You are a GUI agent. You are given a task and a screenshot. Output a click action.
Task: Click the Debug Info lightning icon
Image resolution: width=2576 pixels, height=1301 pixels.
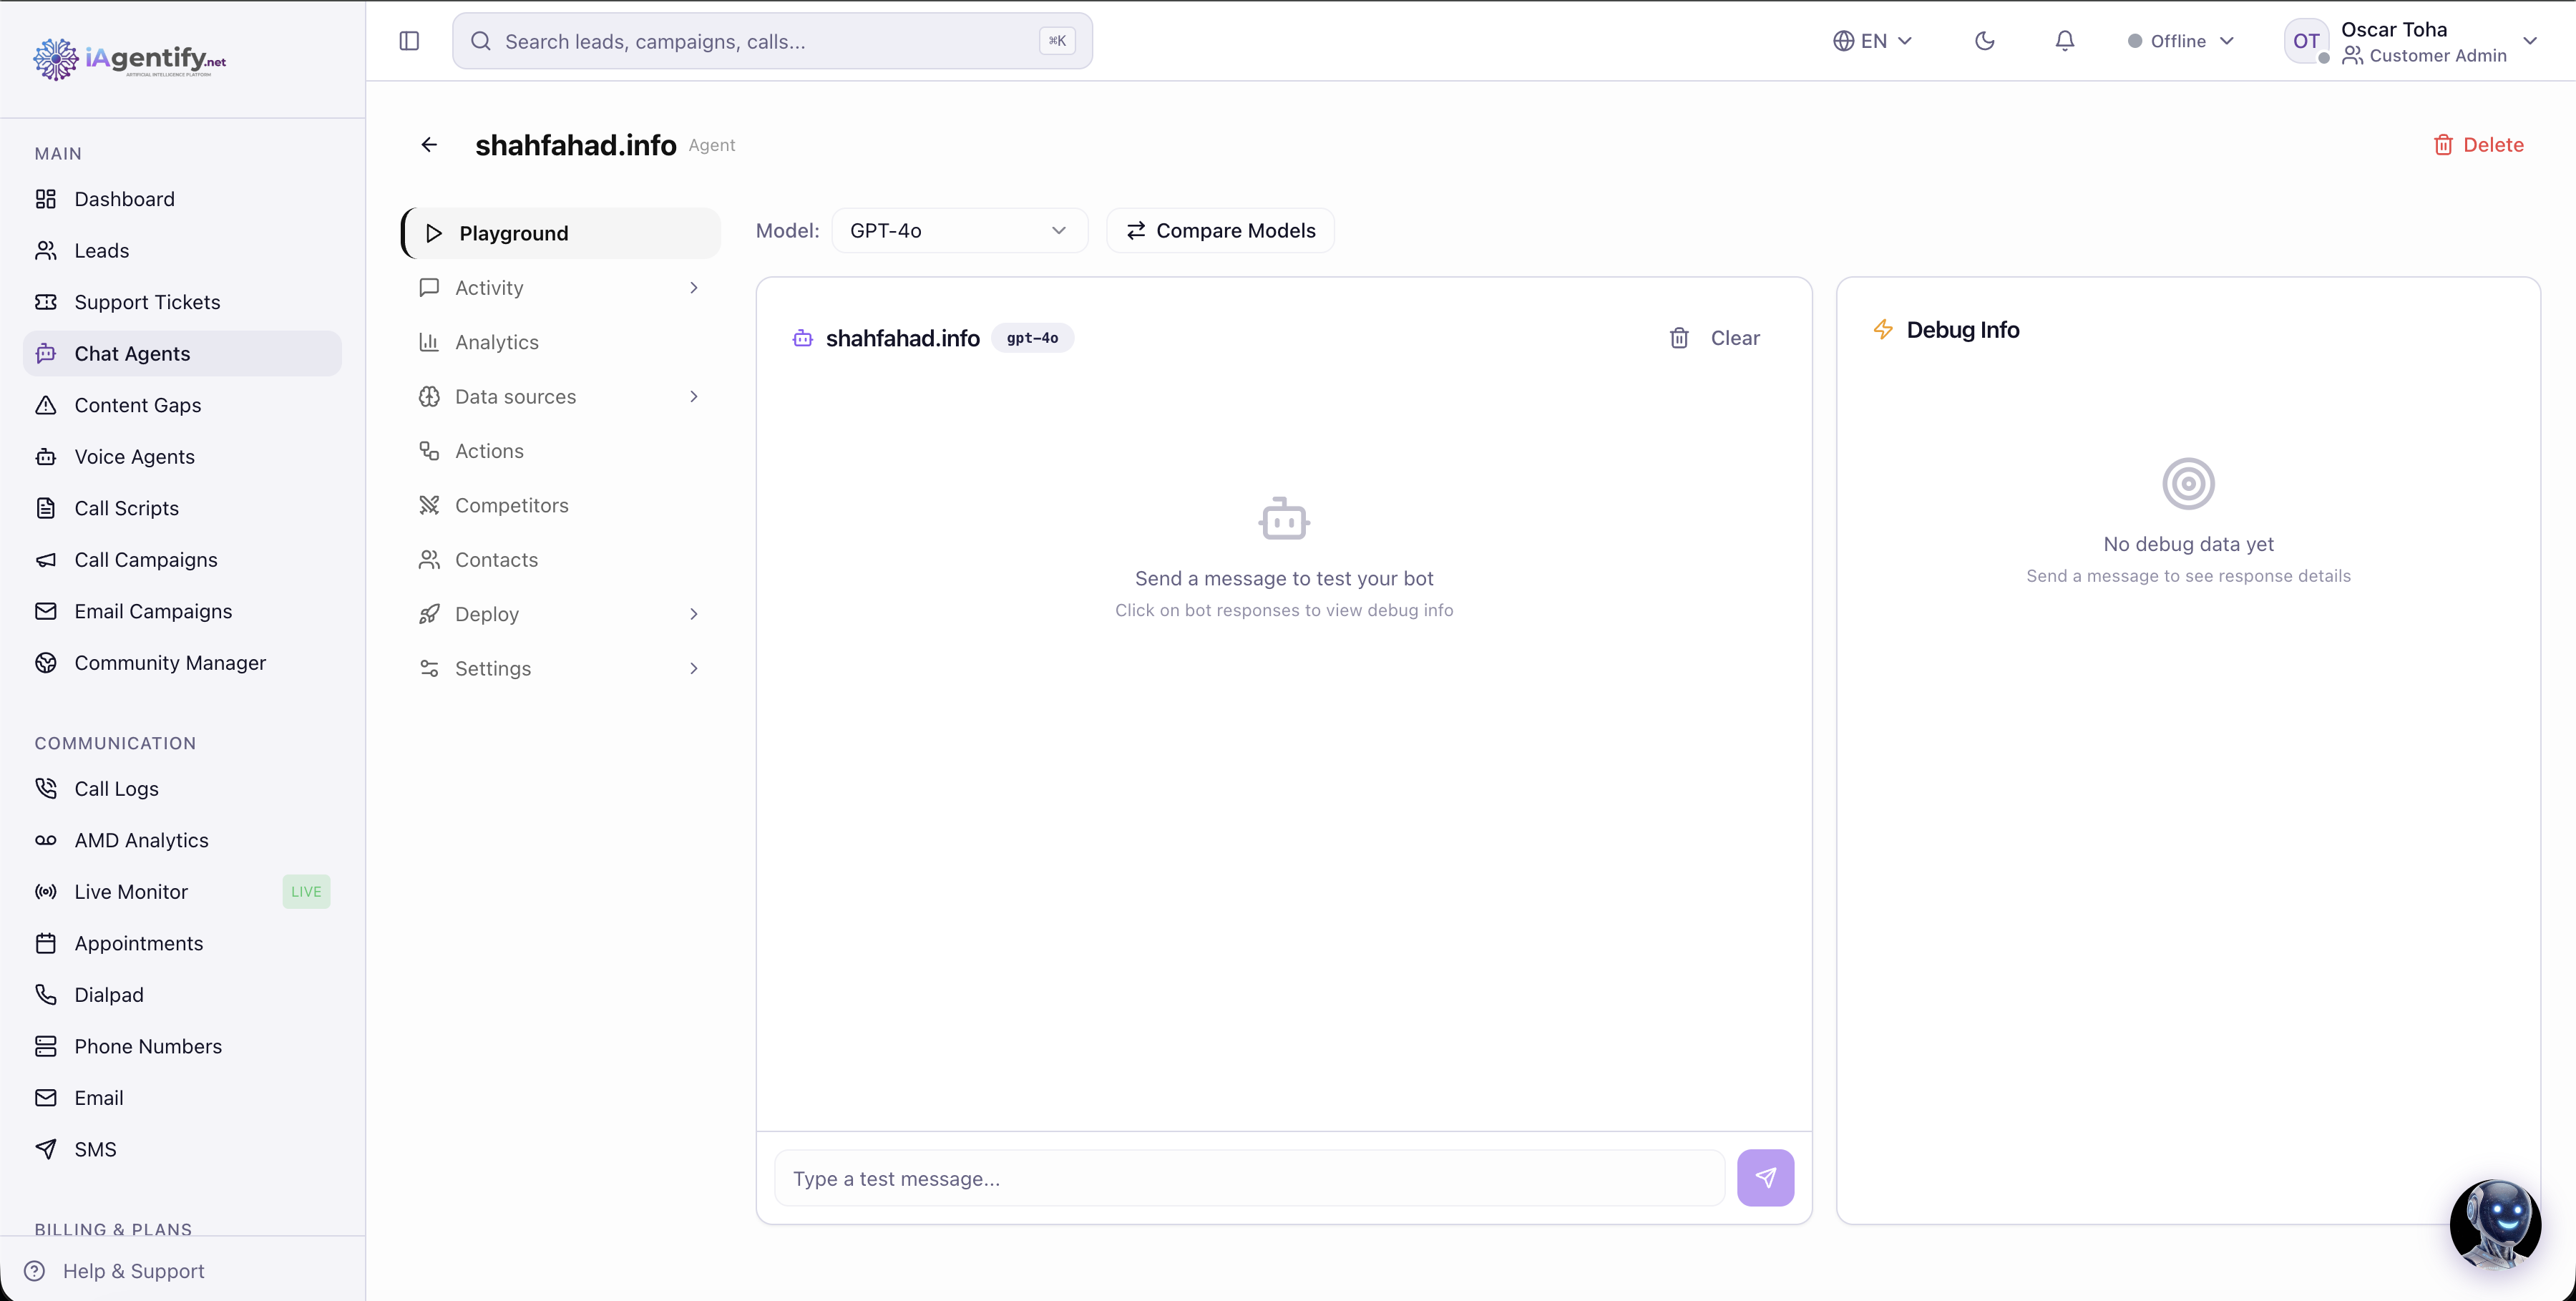pos(1883,330)
